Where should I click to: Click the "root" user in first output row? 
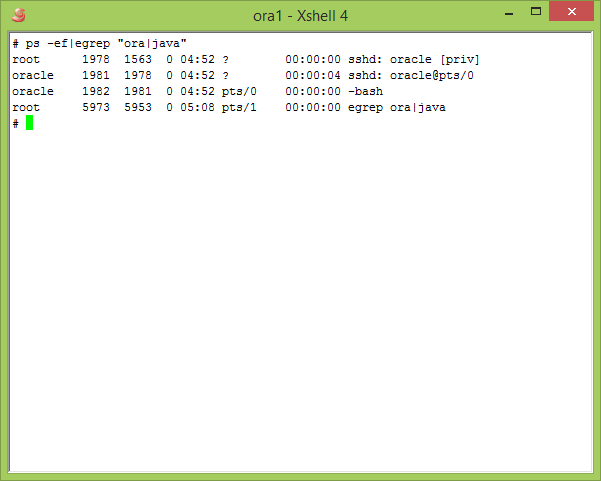click(x=26, y=60)
